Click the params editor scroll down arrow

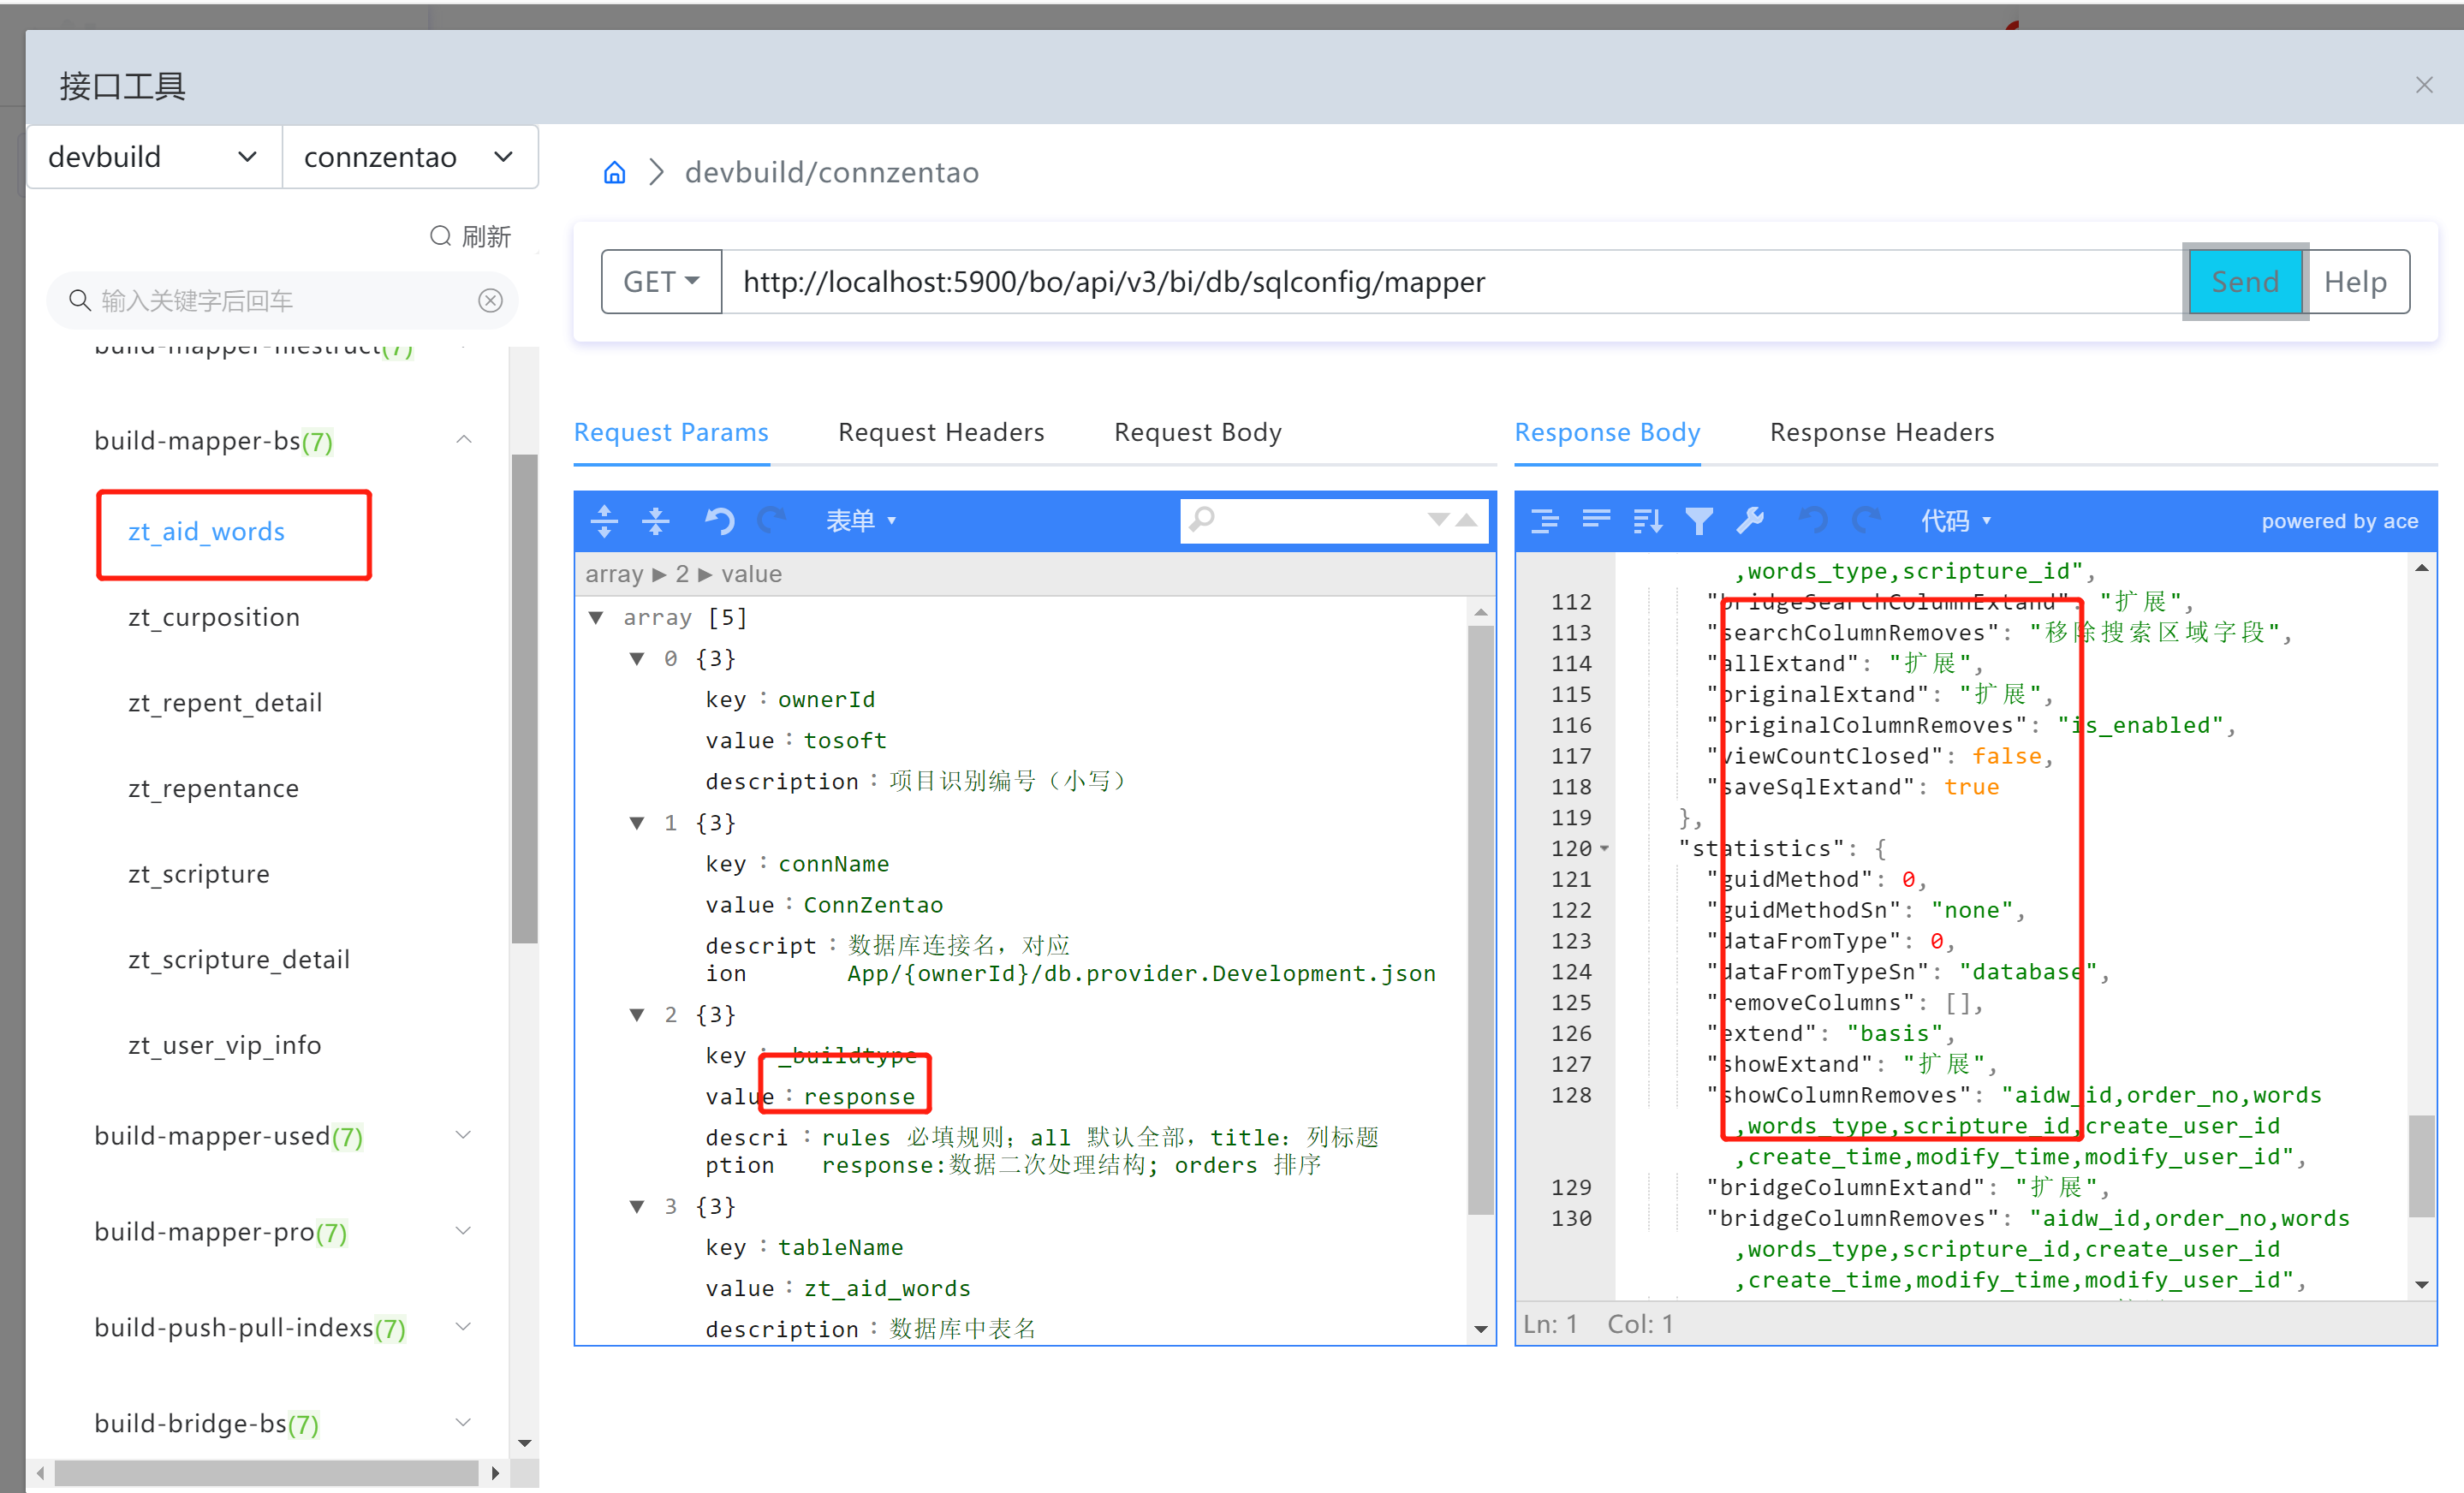click(1481, 1329)
